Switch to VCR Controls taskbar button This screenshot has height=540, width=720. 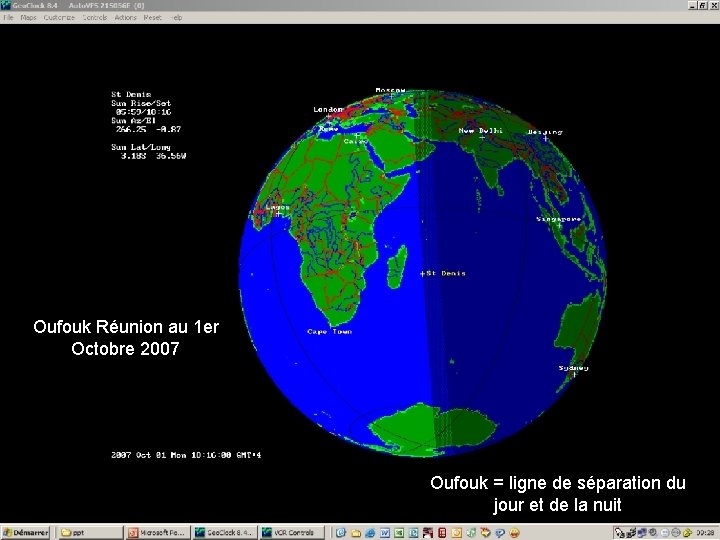coord(290,533)
